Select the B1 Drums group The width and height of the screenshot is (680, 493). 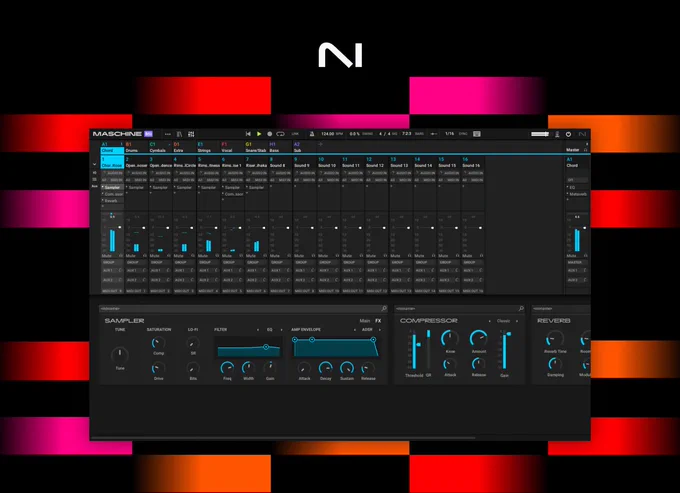136,147
